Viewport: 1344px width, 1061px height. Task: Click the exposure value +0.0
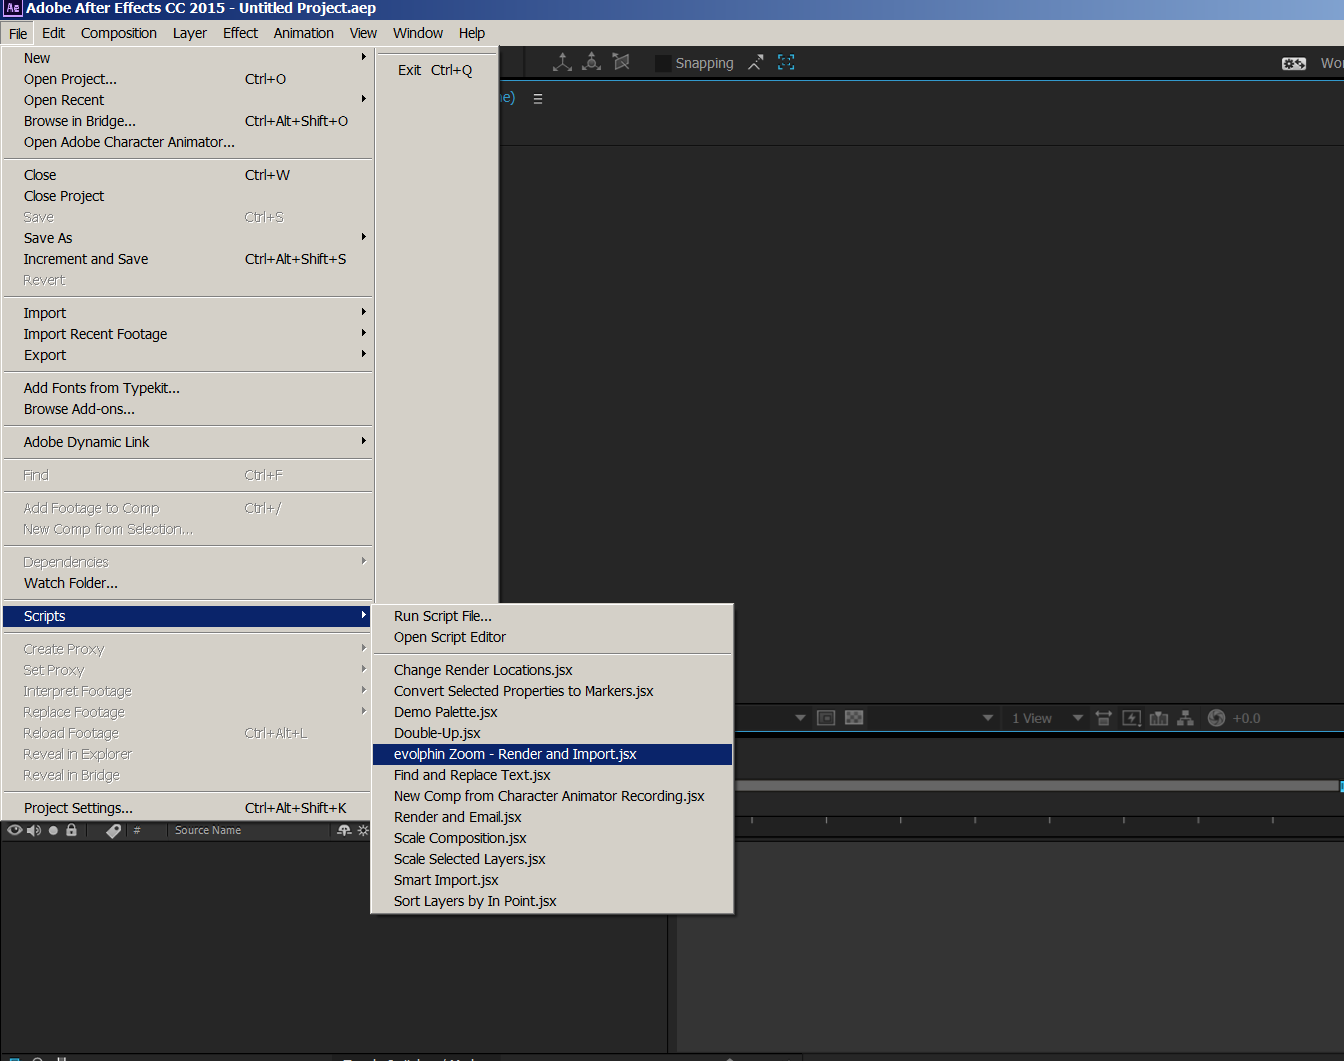click(1246, 718)
